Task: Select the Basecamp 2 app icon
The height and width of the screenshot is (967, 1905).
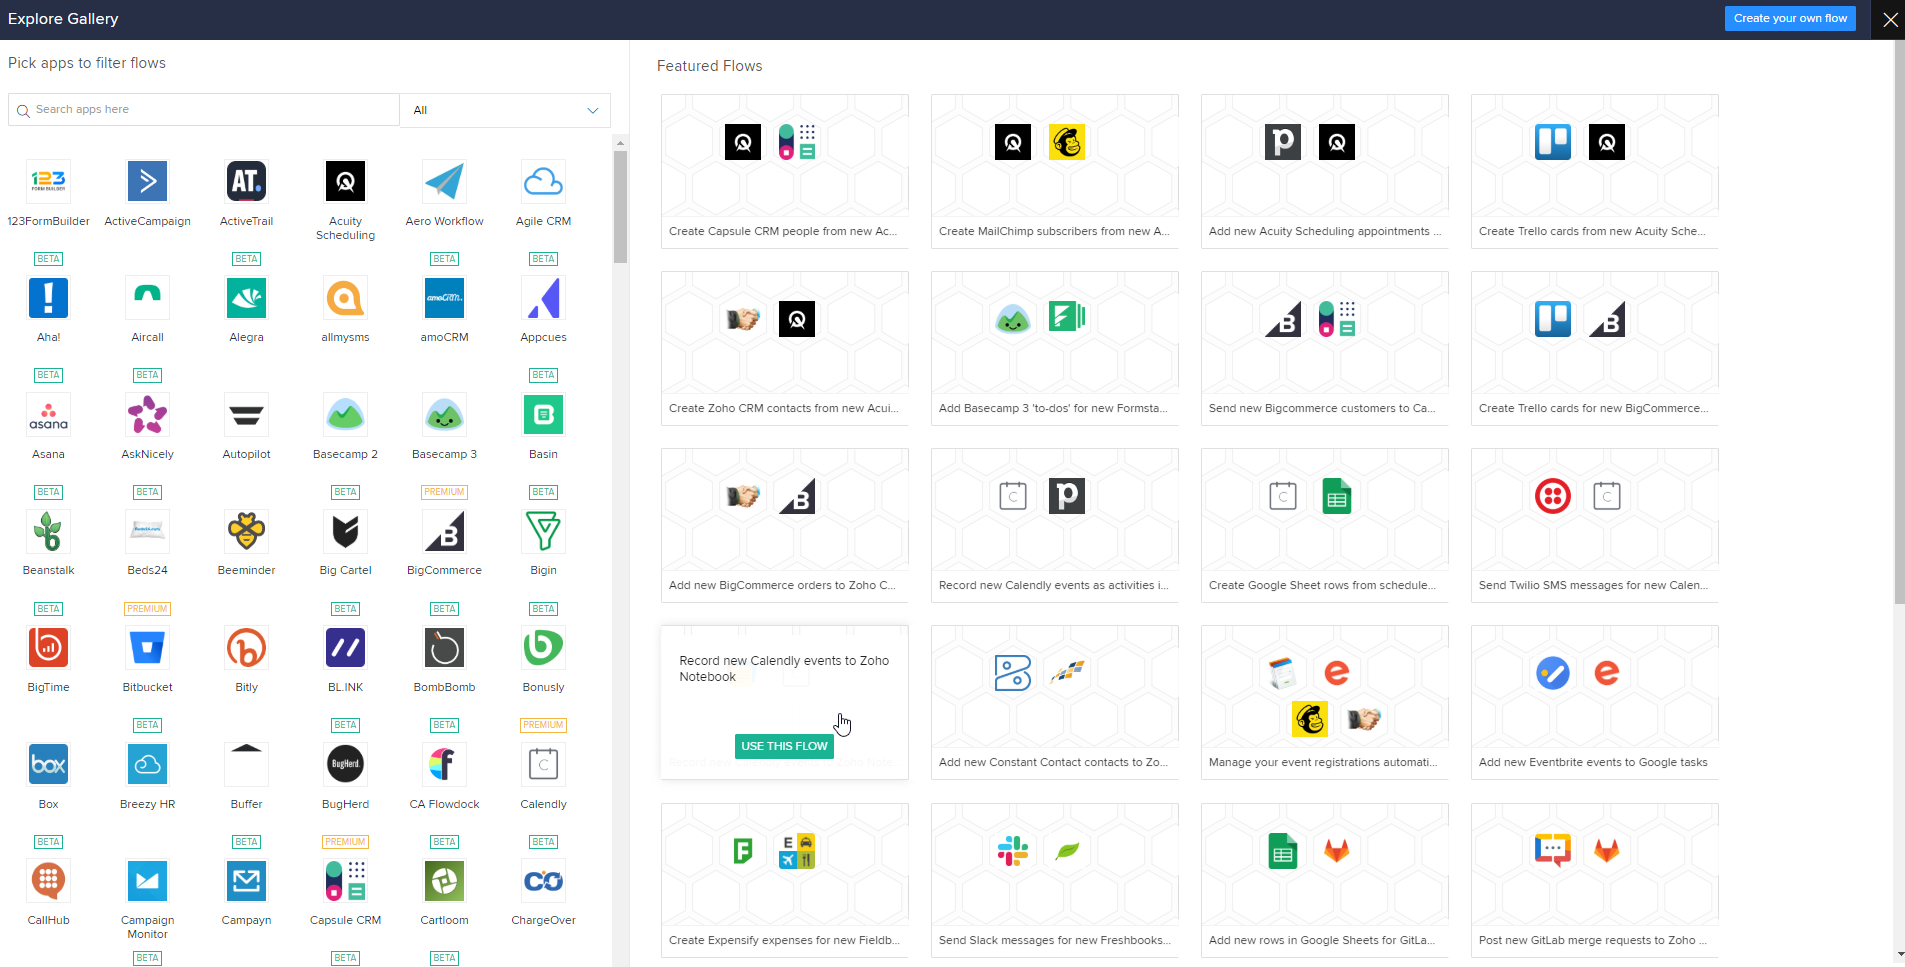Action: 345,415
